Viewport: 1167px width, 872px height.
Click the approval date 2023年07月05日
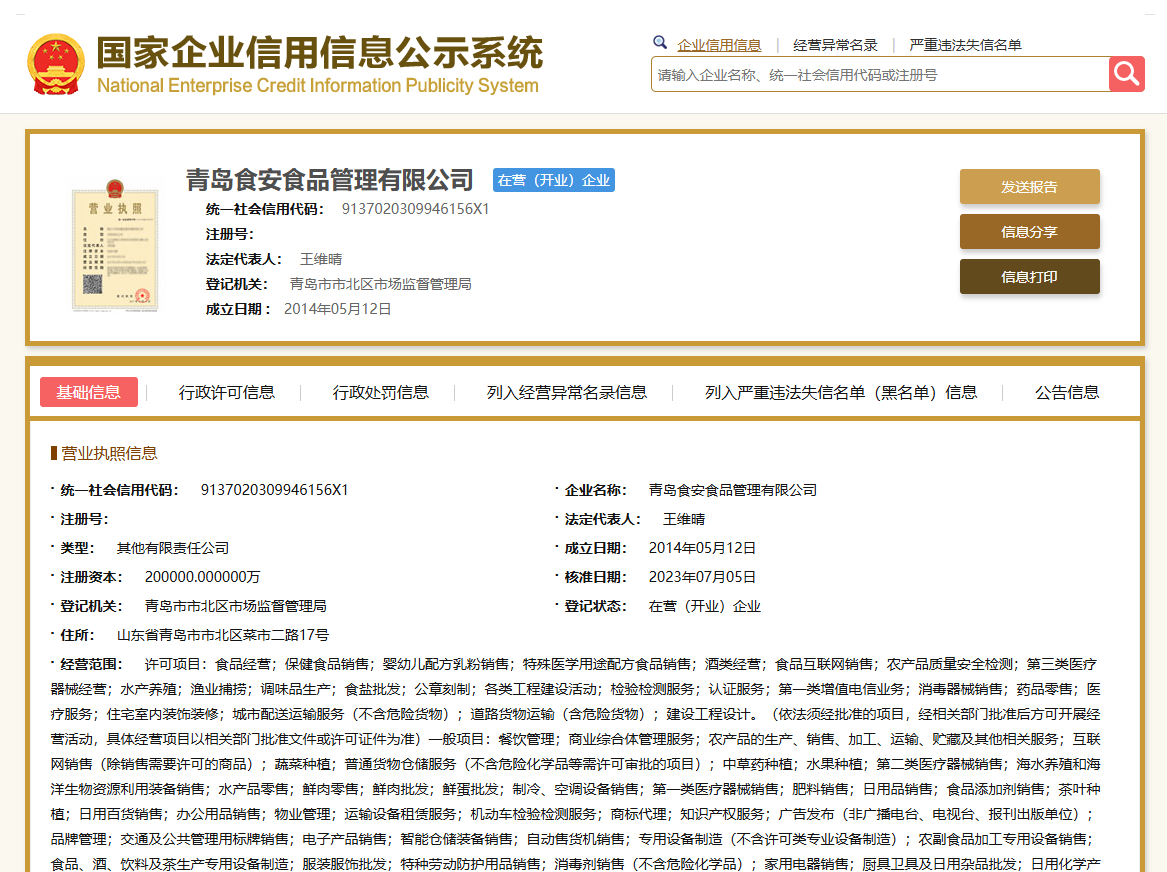[x=702, y=577]
